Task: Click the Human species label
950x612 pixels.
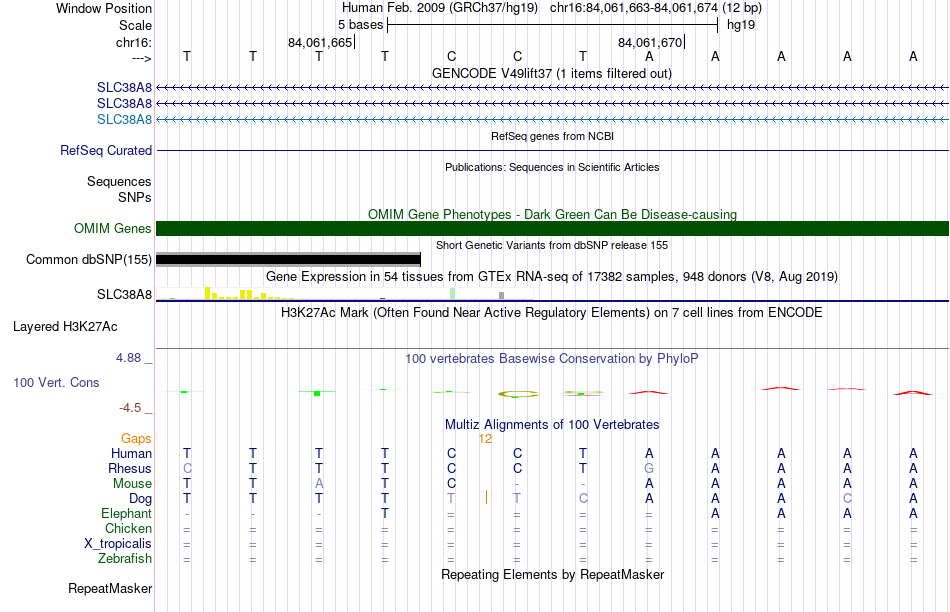Action: (131, 453)
